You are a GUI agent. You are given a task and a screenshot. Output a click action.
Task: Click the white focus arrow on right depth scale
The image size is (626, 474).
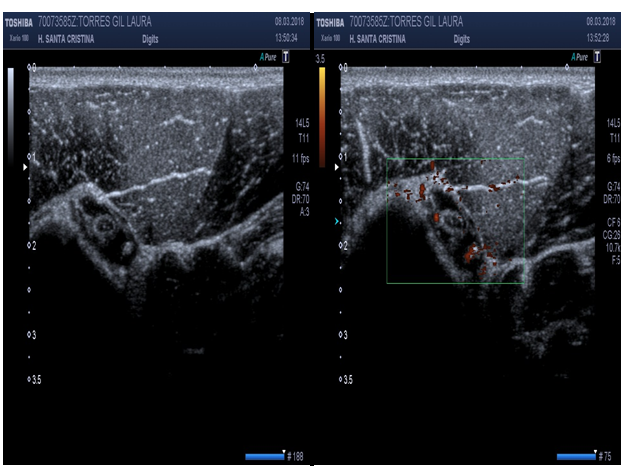(337, 168)
